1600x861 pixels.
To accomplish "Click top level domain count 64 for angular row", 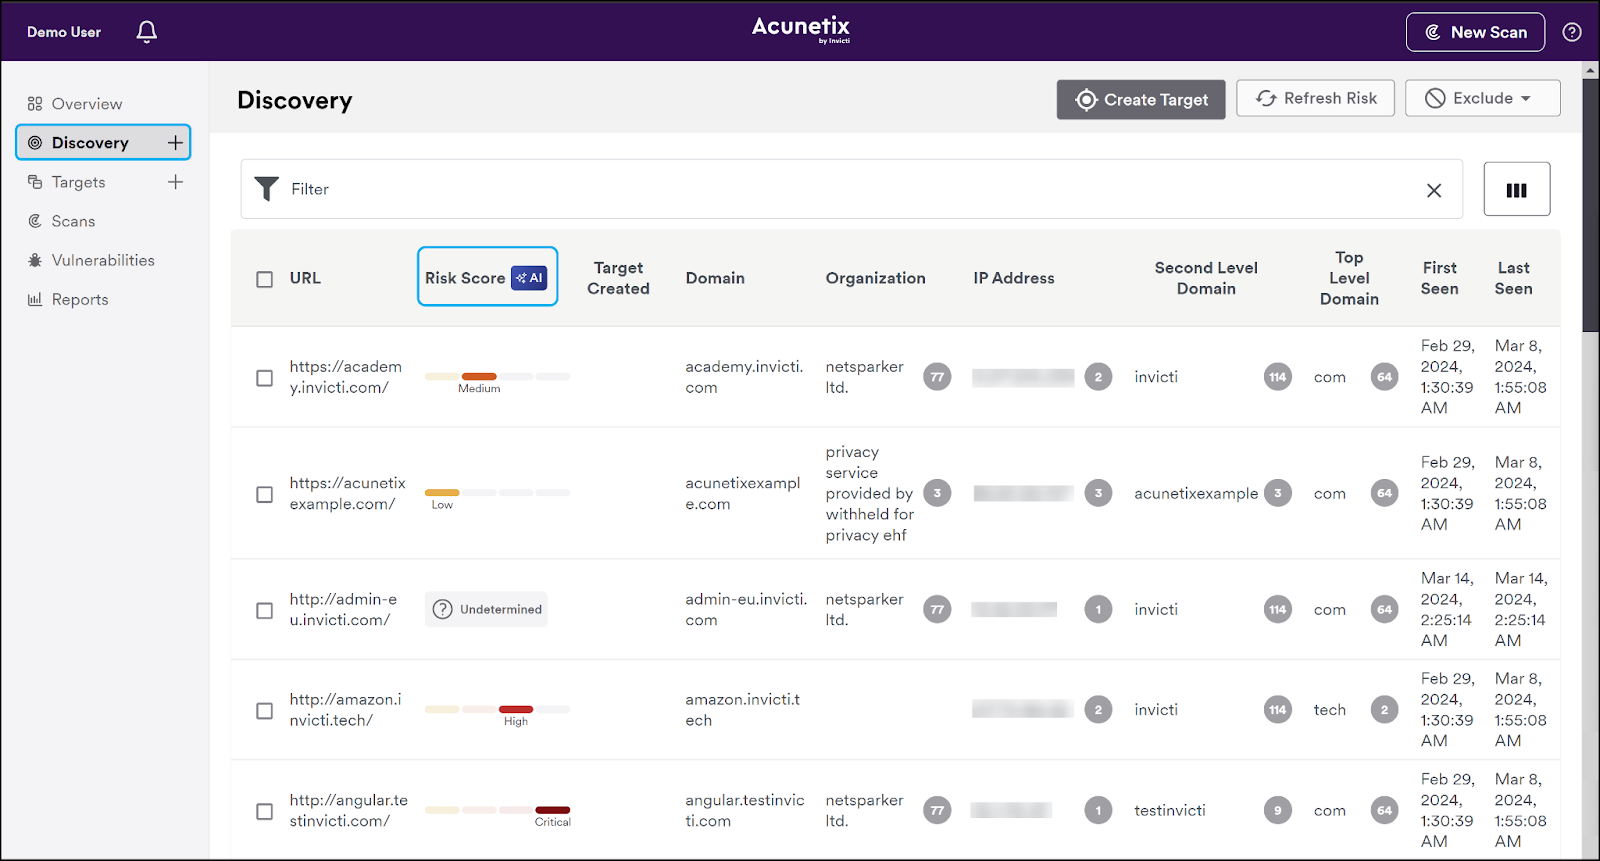I will coord(1384,811).
